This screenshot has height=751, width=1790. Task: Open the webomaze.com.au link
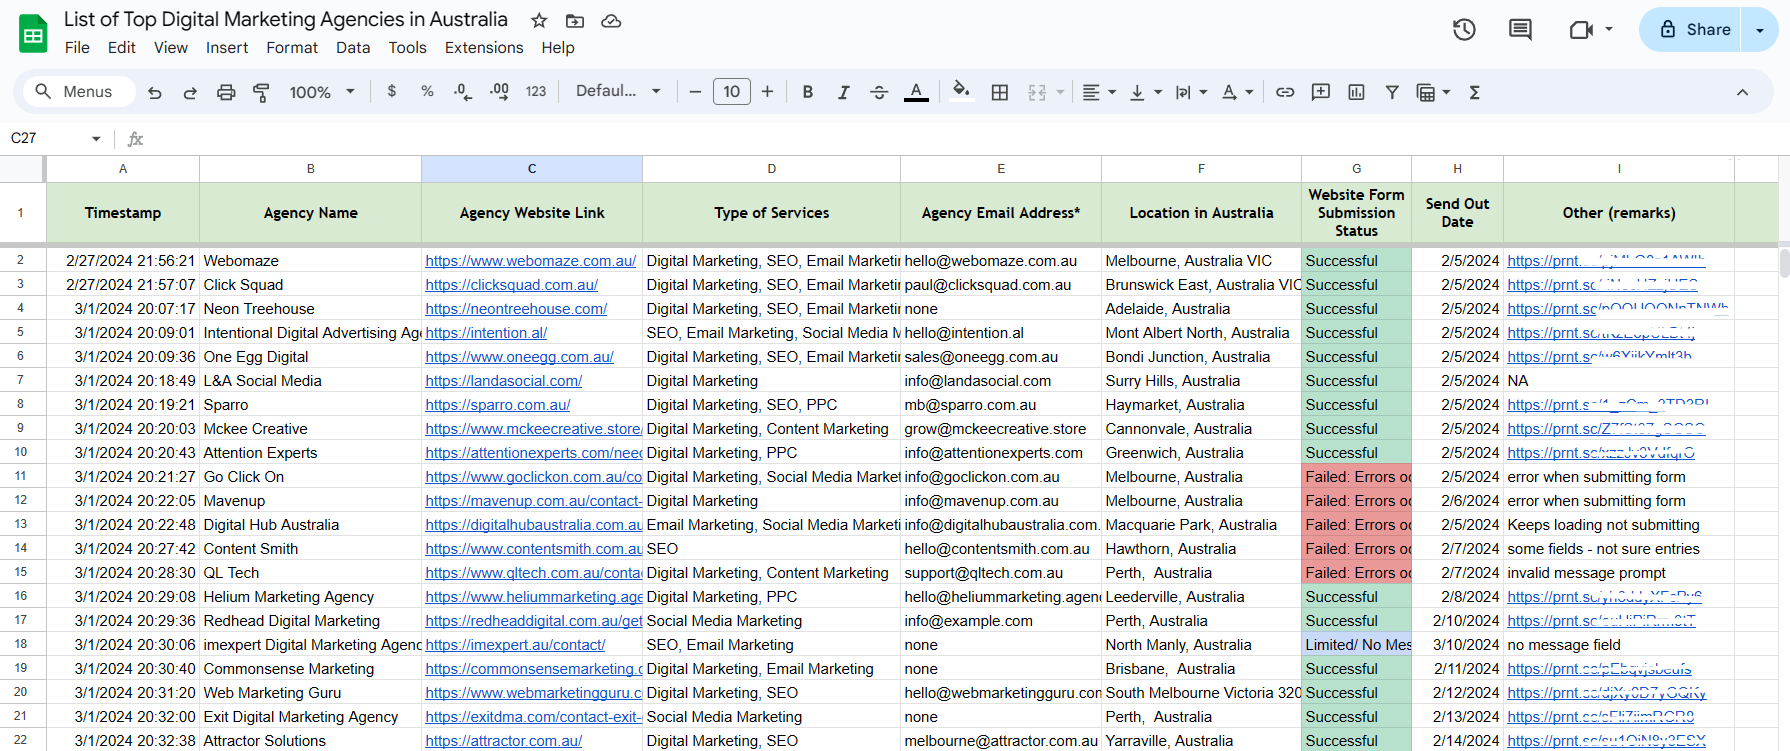coord(530,261)
